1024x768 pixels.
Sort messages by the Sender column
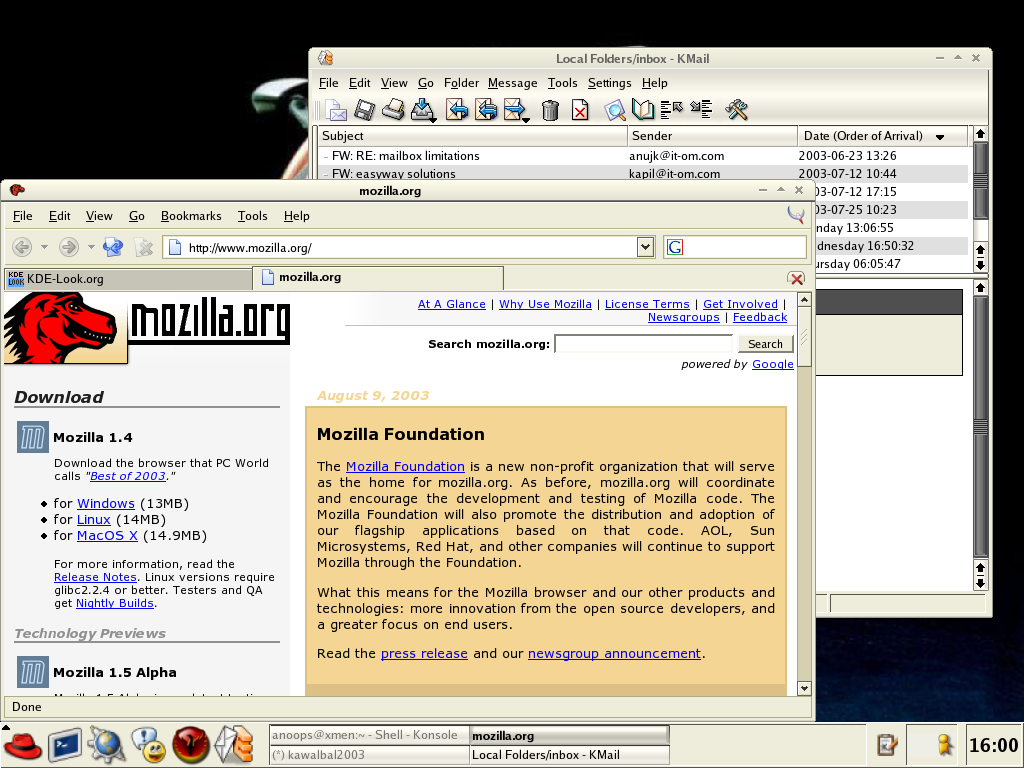click(712, 136)
